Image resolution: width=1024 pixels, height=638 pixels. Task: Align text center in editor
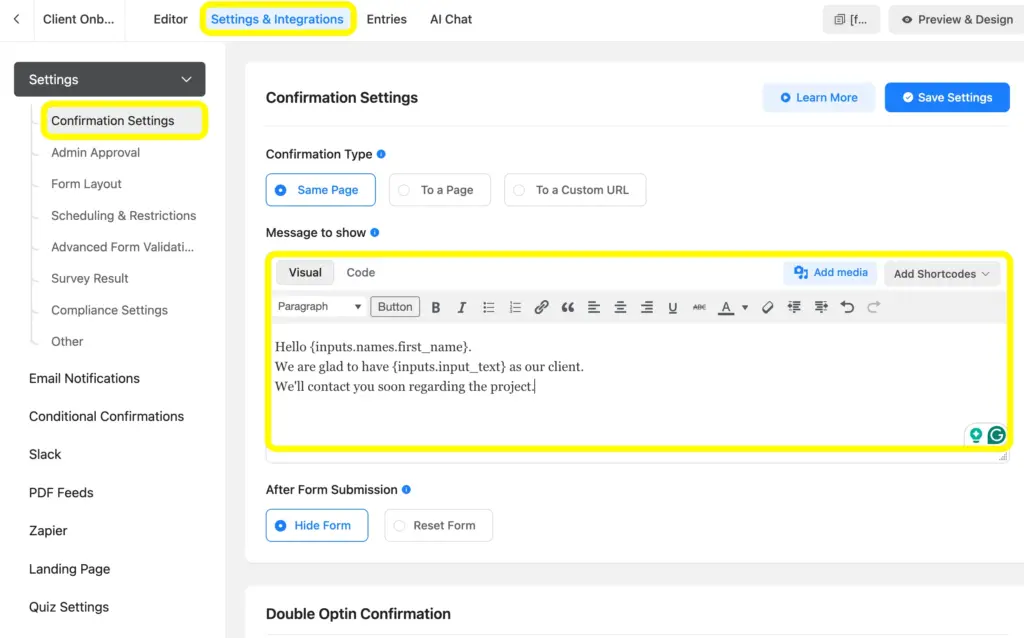(620, 307)
